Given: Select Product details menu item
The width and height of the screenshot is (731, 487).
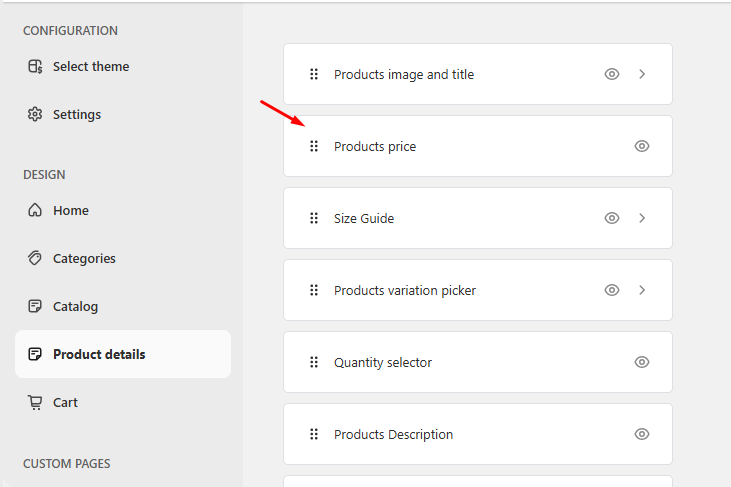Looking at the screenshot, I should click(x=123, y=354).
